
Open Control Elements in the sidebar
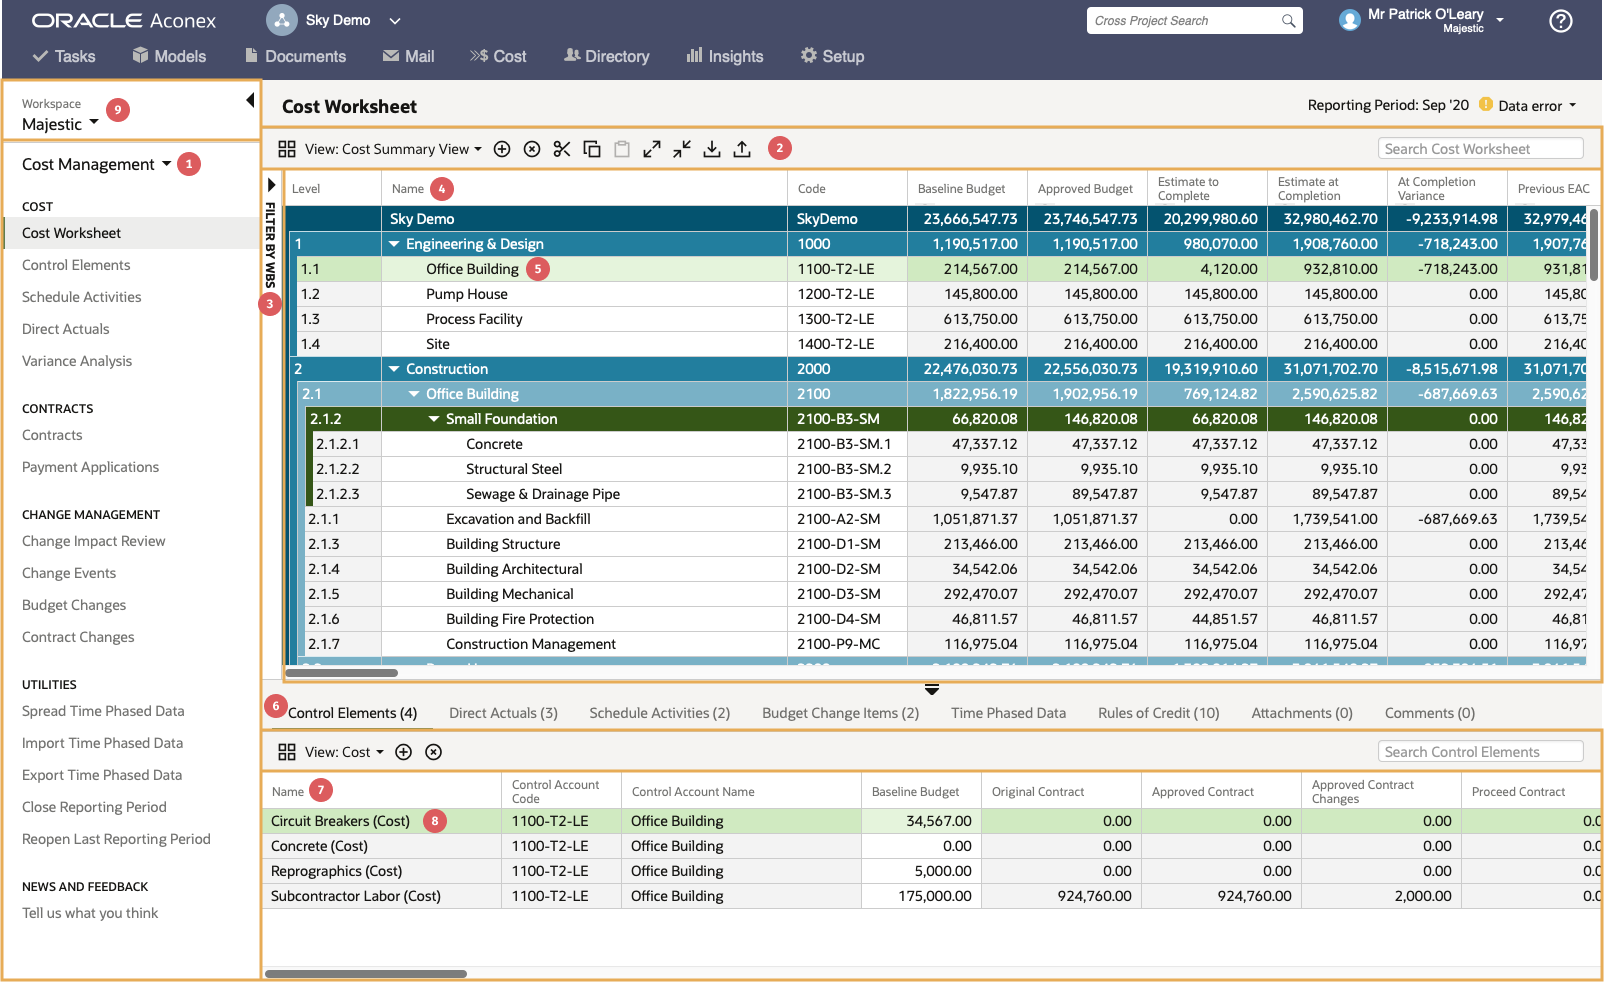pyautogui.click(x=76, y=265)
